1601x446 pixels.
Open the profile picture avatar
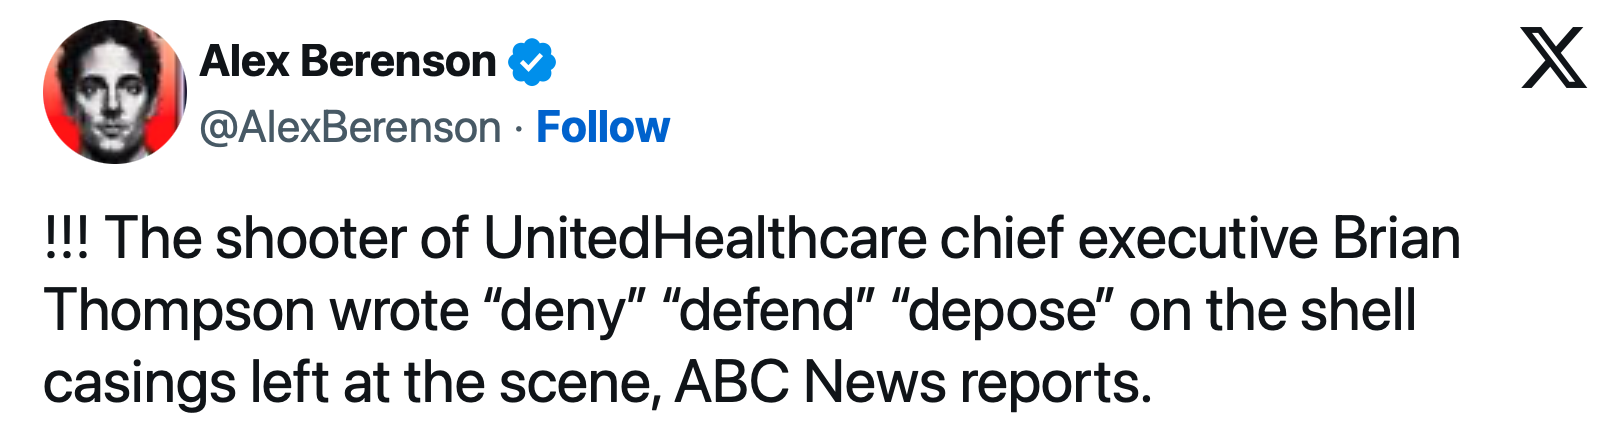[x=114, y=92]
